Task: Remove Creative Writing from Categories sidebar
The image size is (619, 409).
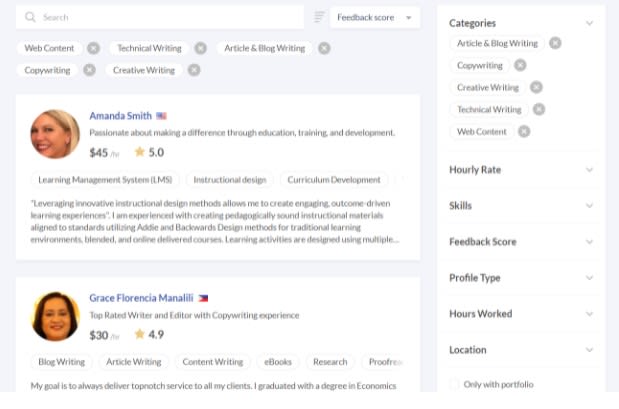Action: click(536, 88)
